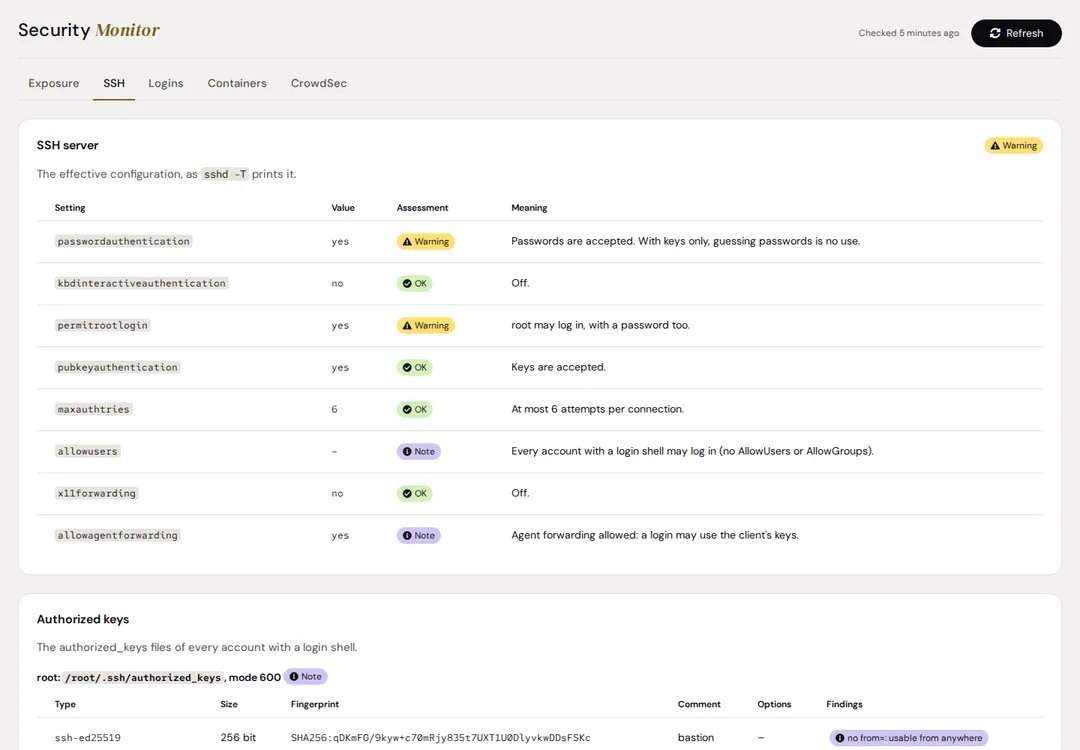Click the maxauthtries value 6
This screenshot has width=1080, height=750.
(x=335, y=410)
